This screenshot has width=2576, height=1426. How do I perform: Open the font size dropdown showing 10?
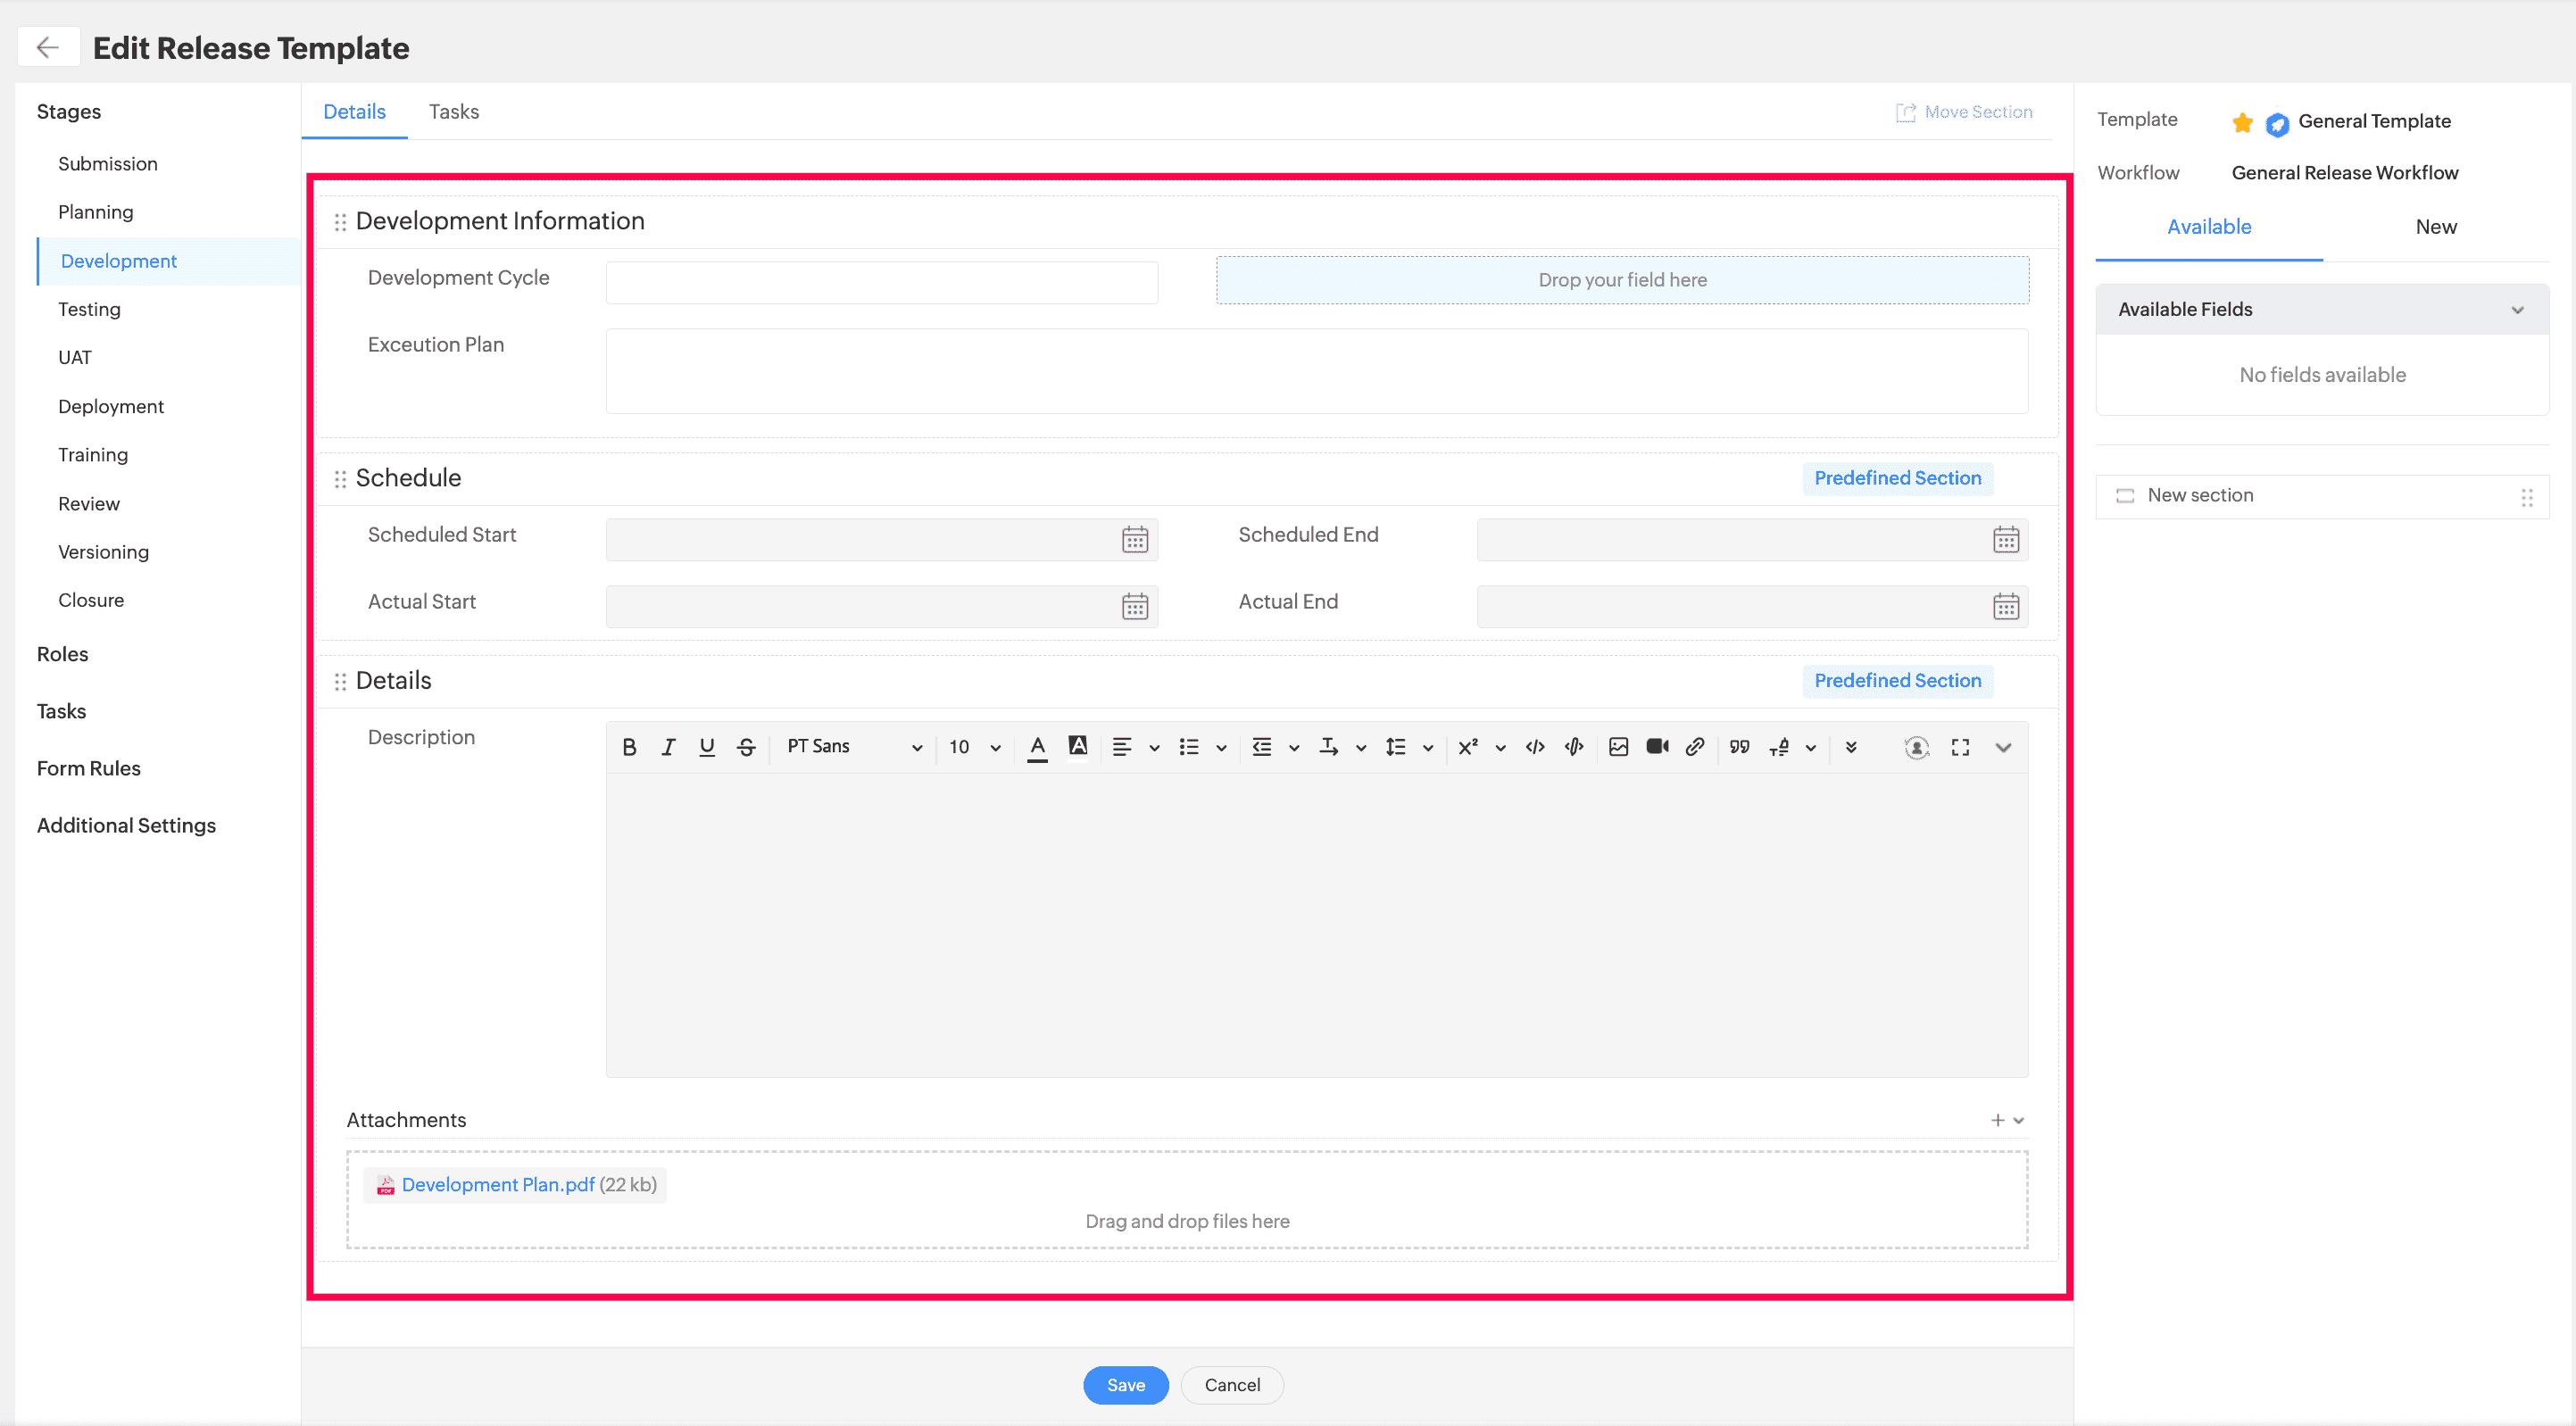[970, 747]
